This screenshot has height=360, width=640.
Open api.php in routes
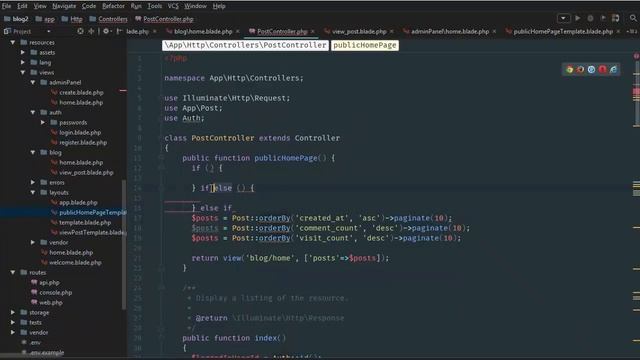[49, 282]
